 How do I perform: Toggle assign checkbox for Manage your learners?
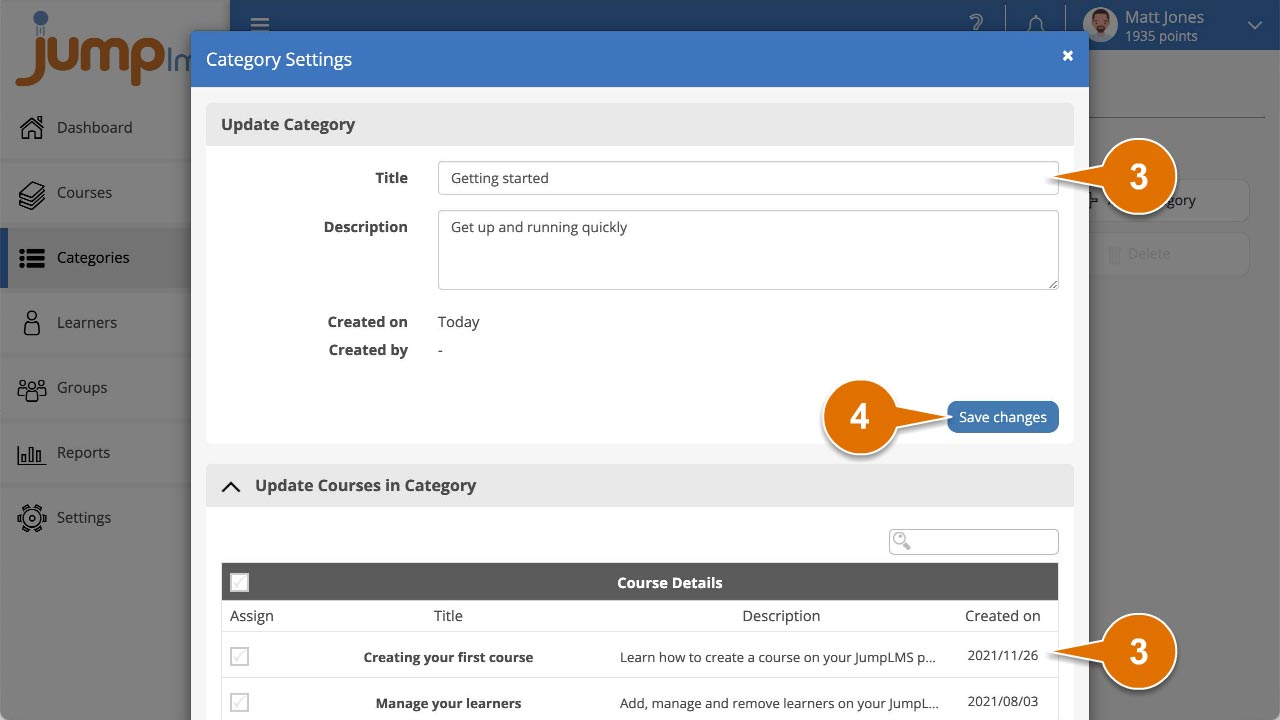click(240, 702)
